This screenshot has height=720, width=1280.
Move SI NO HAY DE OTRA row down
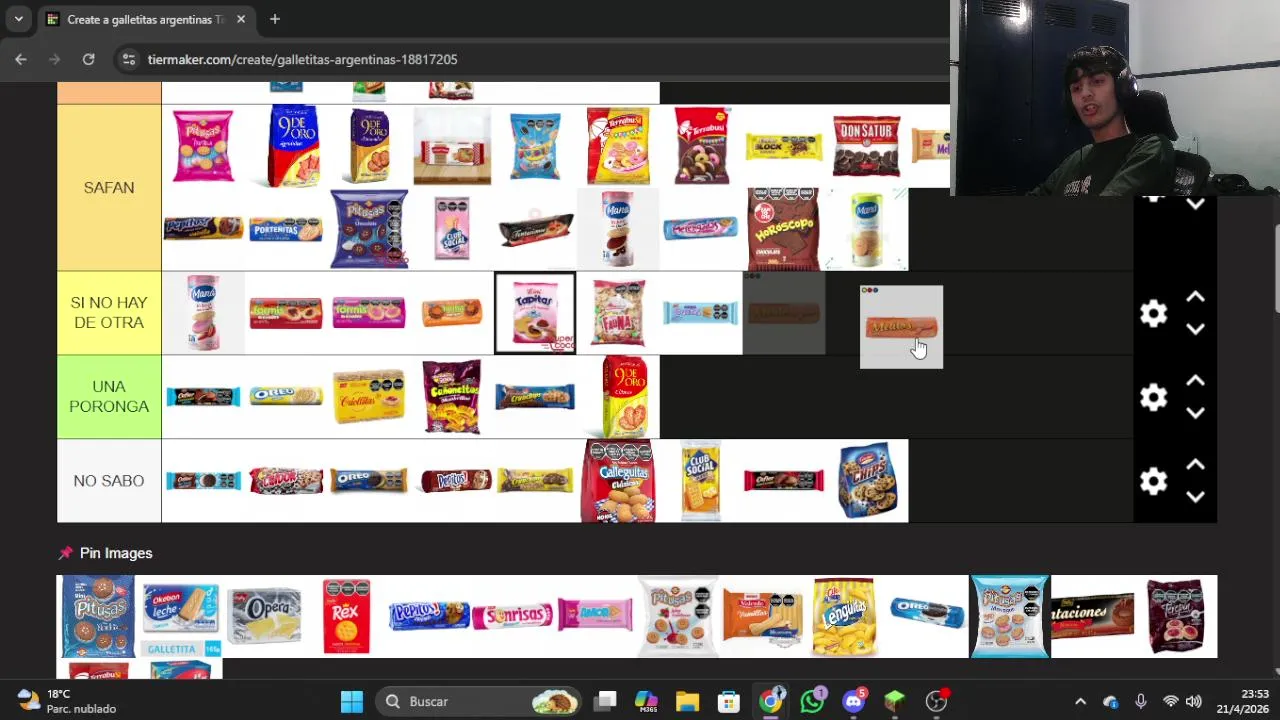pos(1195,329)
